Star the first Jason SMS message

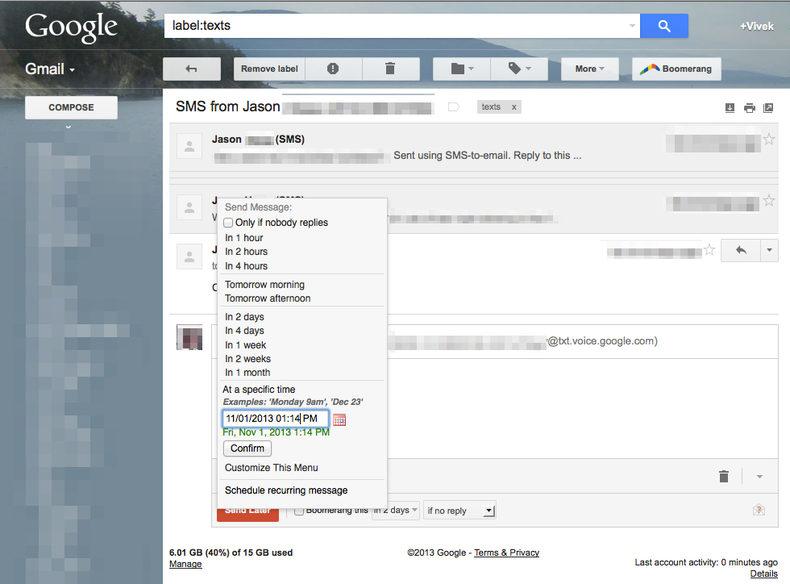(x=769, y=140)
